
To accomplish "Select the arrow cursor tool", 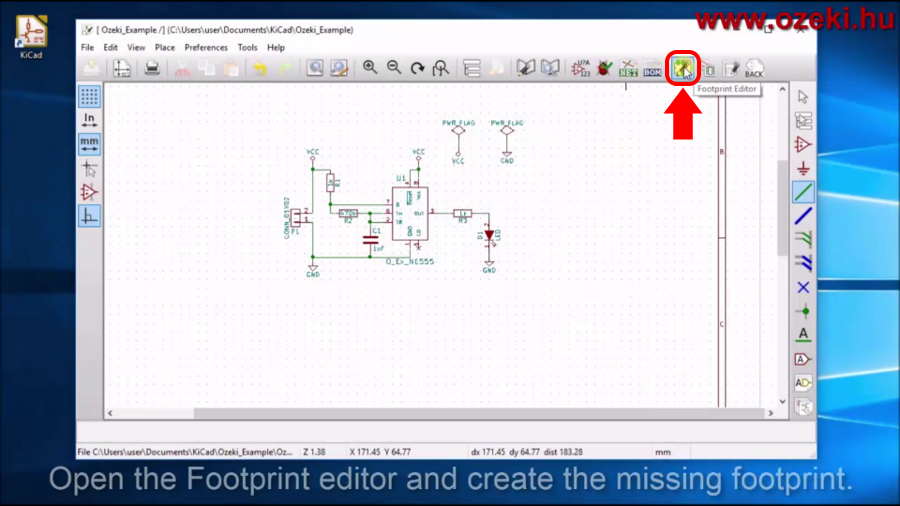I will pos(803,97).
